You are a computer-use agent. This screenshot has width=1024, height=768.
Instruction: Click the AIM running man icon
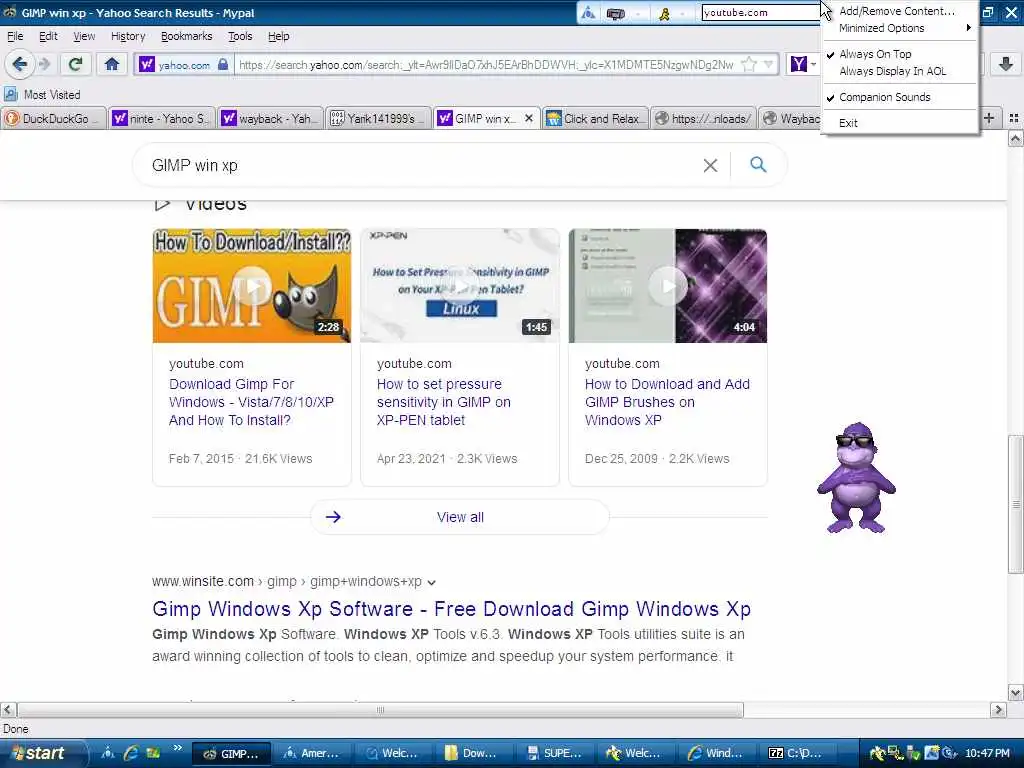click(664, 12)
